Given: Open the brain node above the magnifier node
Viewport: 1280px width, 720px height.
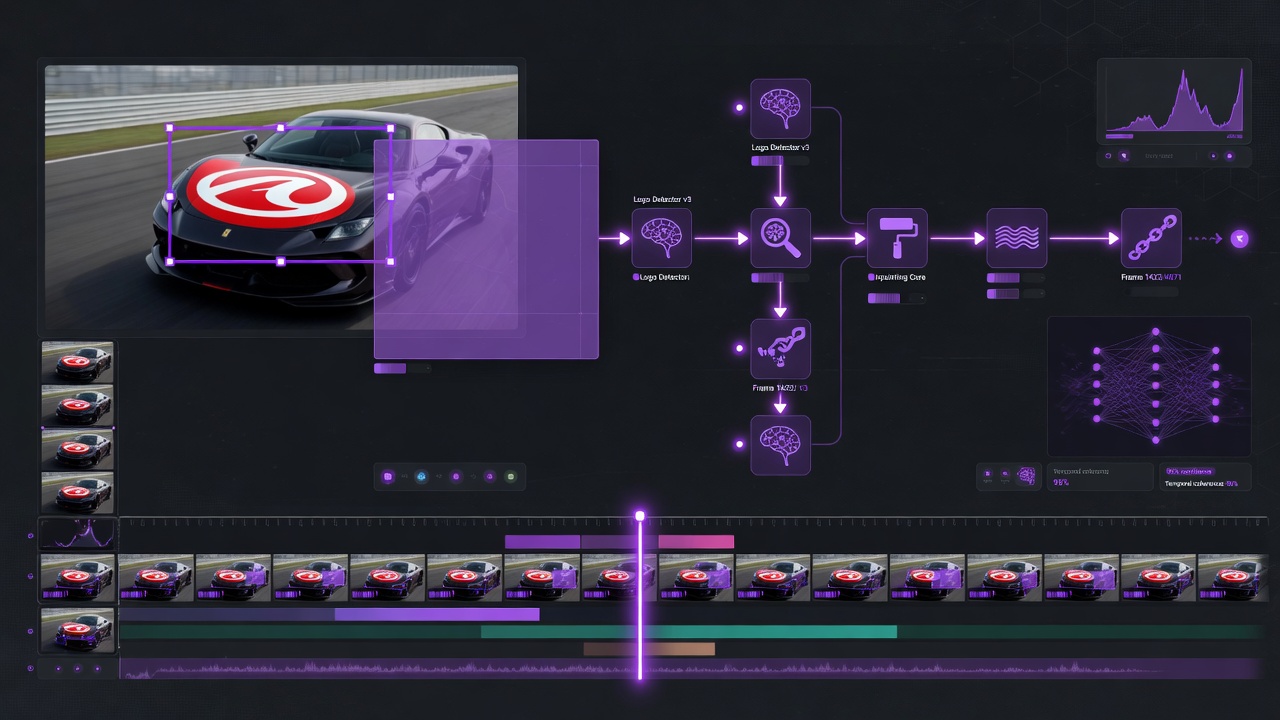Looking at the screenshot, I should click(x=780, y=108).
